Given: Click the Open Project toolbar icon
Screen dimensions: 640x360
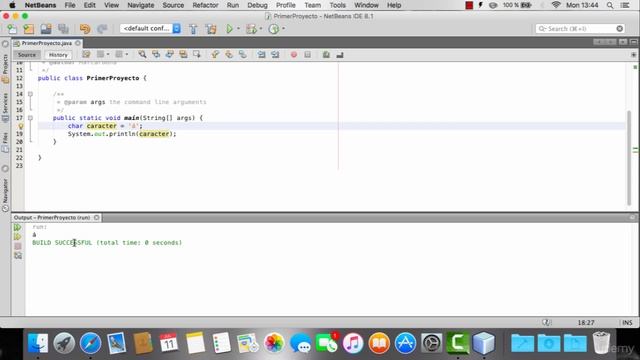Looking at the screenshot, I should pyautogui.click(x=46, y=29).
